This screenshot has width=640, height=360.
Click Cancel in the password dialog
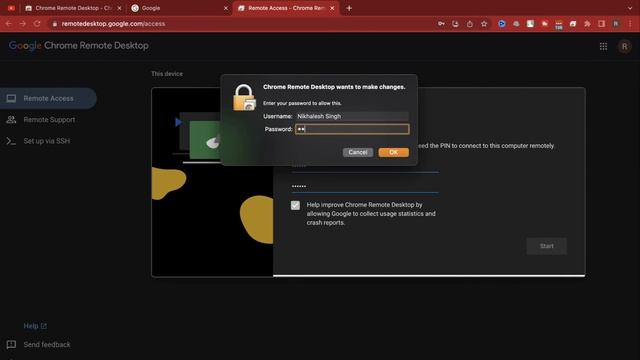(358, 152)
